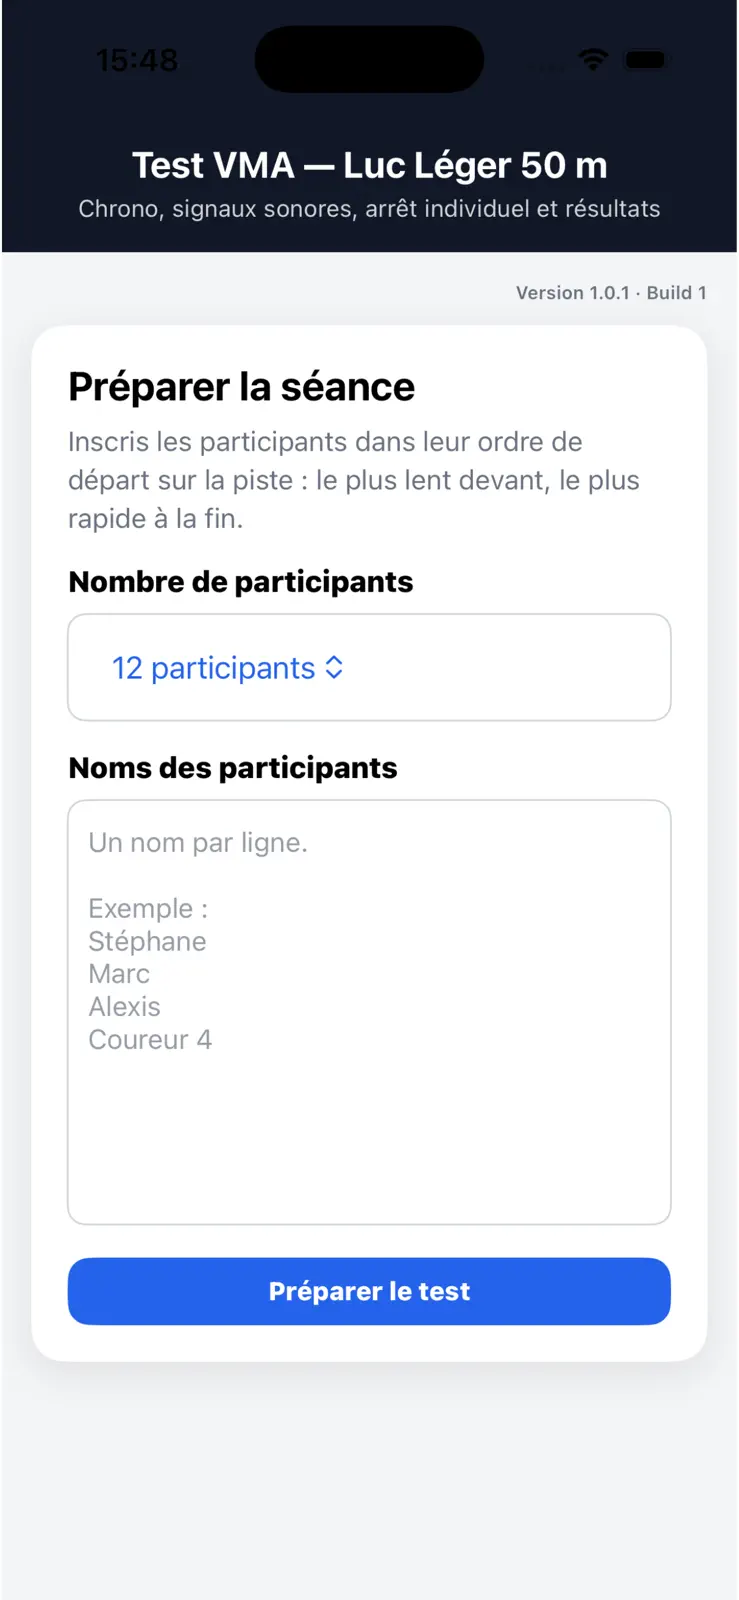Tap the instructions paragraph about starting order

click(354, 480)
